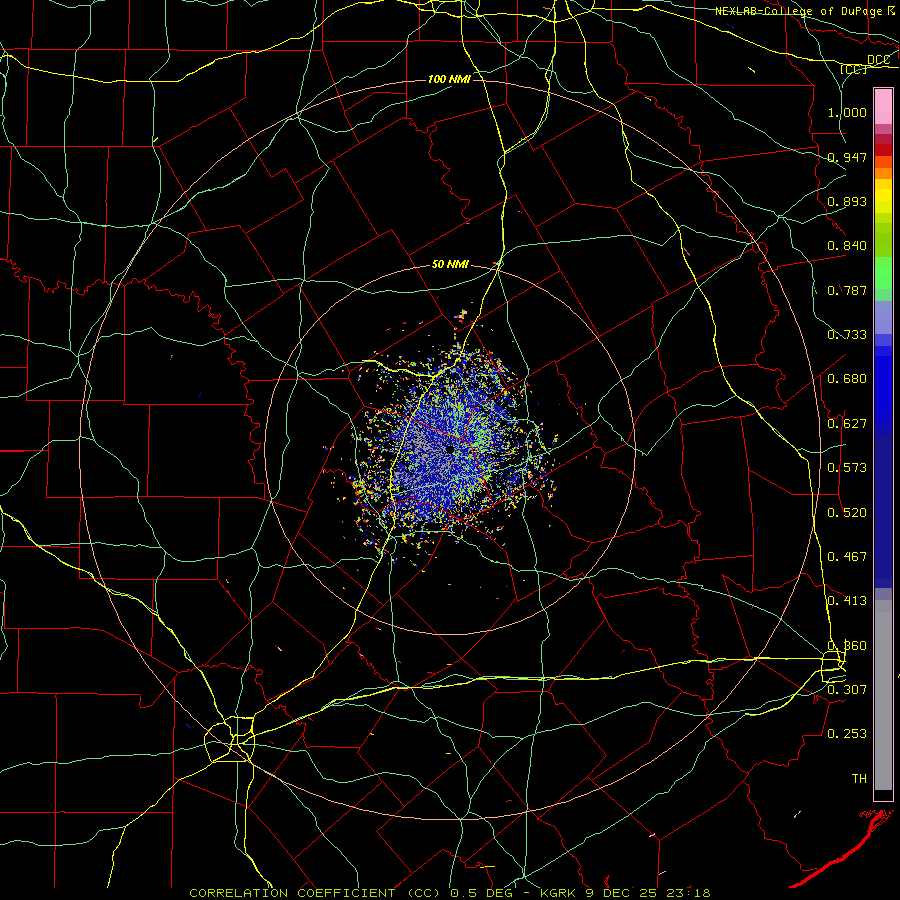Click the 0.893 scale value
900x900 pixels.
[x=847, y=201]
